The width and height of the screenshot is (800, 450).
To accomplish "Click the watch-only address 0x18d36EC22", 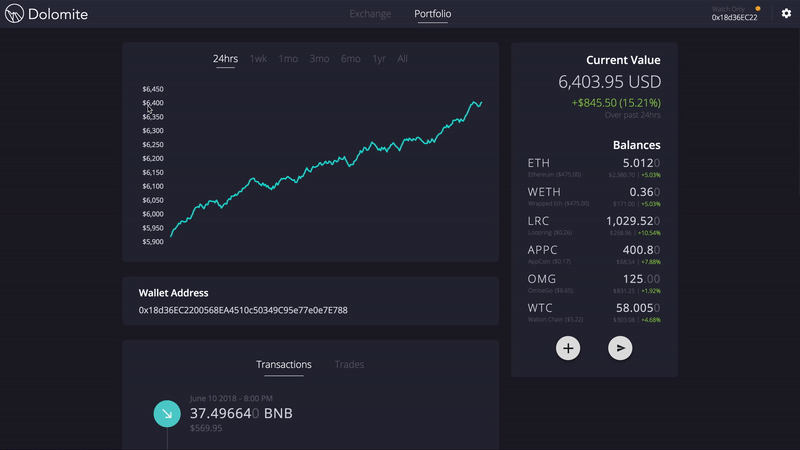I will [x=734, y=18].
